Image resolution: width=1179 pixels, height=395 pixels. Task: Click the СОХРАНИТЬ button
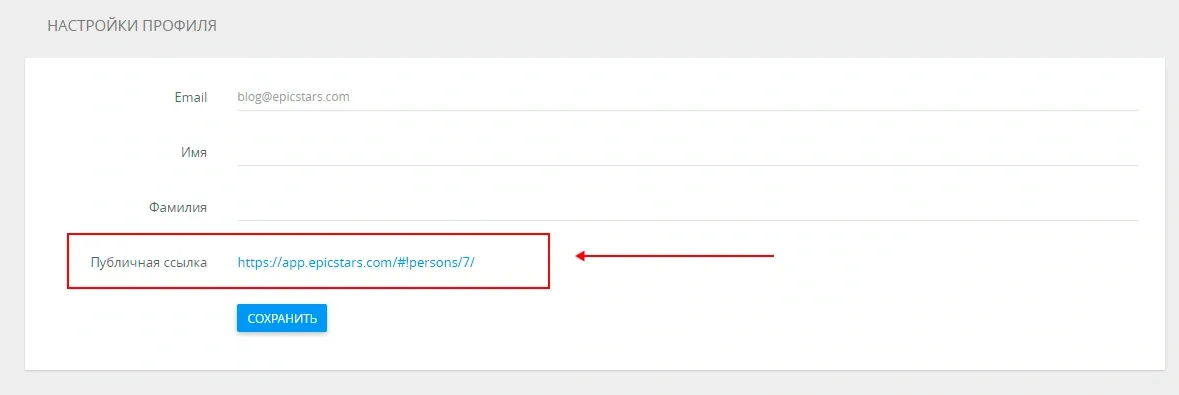[x=282, y=318]
